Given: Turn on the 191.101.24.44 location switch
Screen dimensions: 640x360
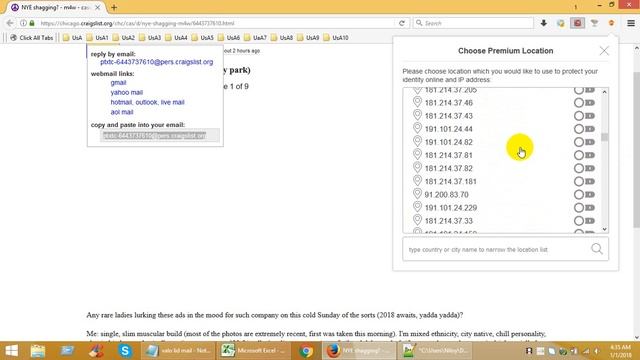Looking at the screenshot, I should (584, 129).
